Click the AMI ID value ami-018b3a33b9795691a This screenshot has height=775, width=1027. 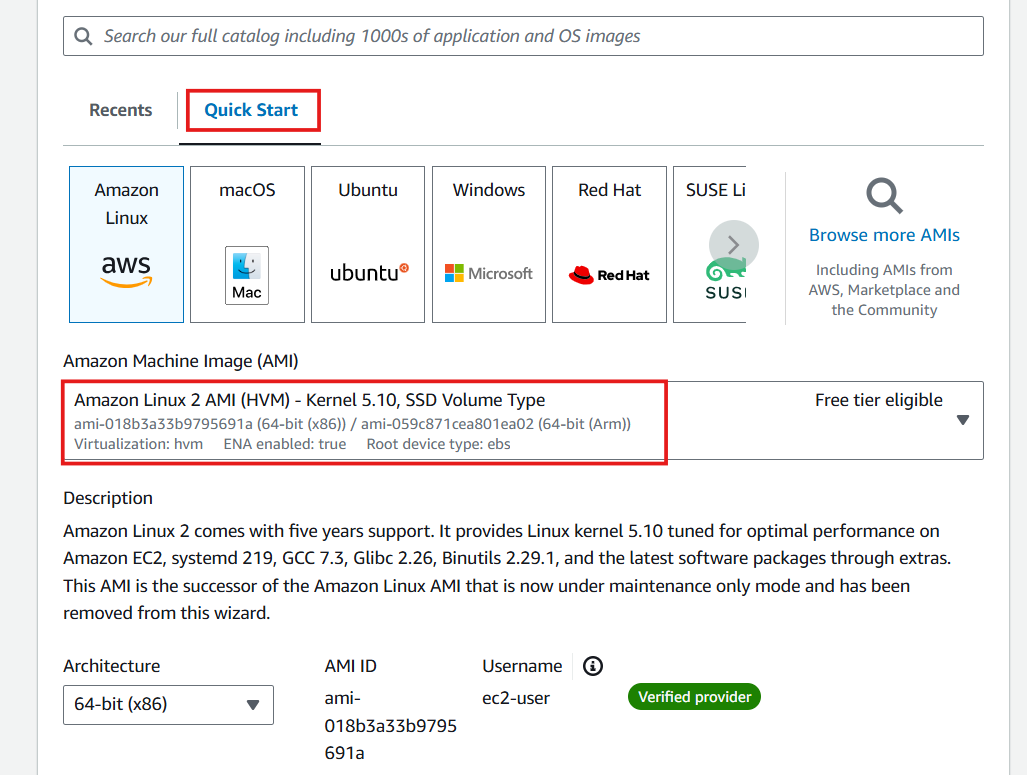click(x=390, y=726)
